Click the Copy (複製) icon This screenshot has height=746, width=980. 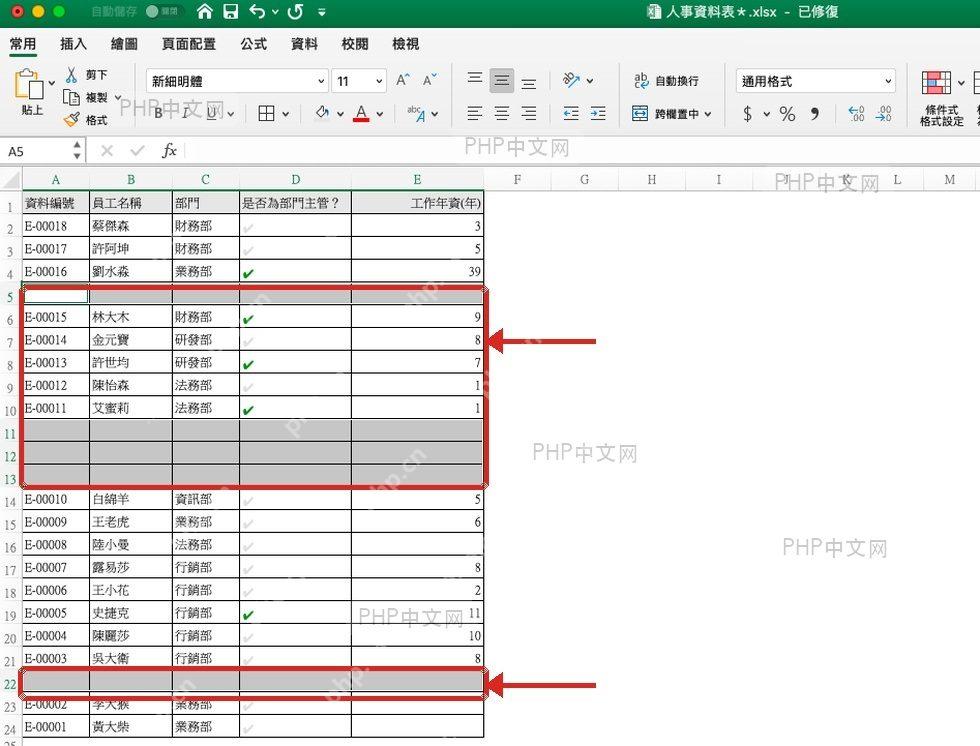click(71, 97)
